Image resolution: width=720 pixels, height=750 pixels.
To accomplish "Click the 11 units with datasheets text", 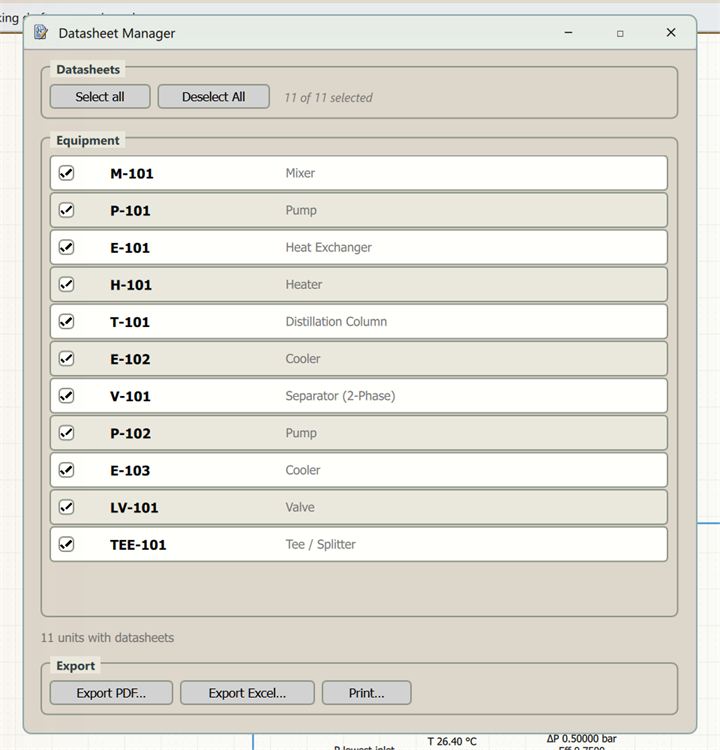I will [x=108, y=638].
